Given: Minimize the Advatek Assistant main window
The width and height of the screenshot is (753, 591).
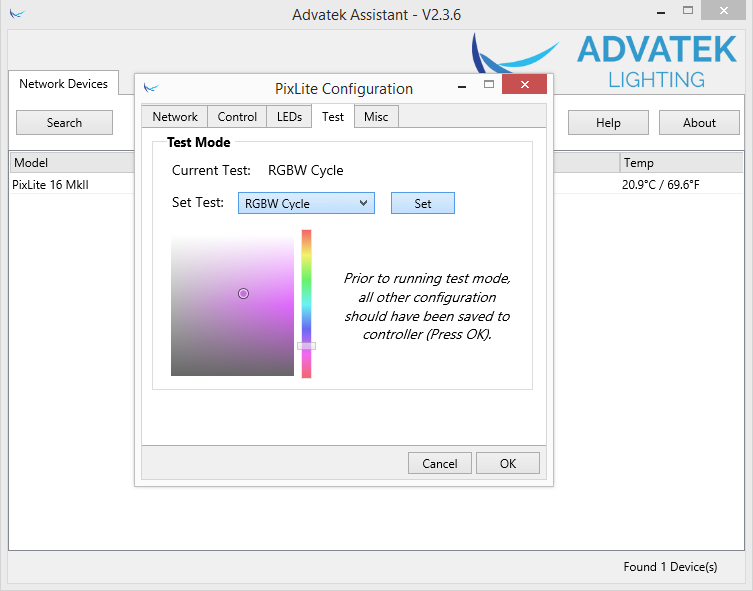Looking at the screenshot, I should pyautogui.click(x=661, y=12).
